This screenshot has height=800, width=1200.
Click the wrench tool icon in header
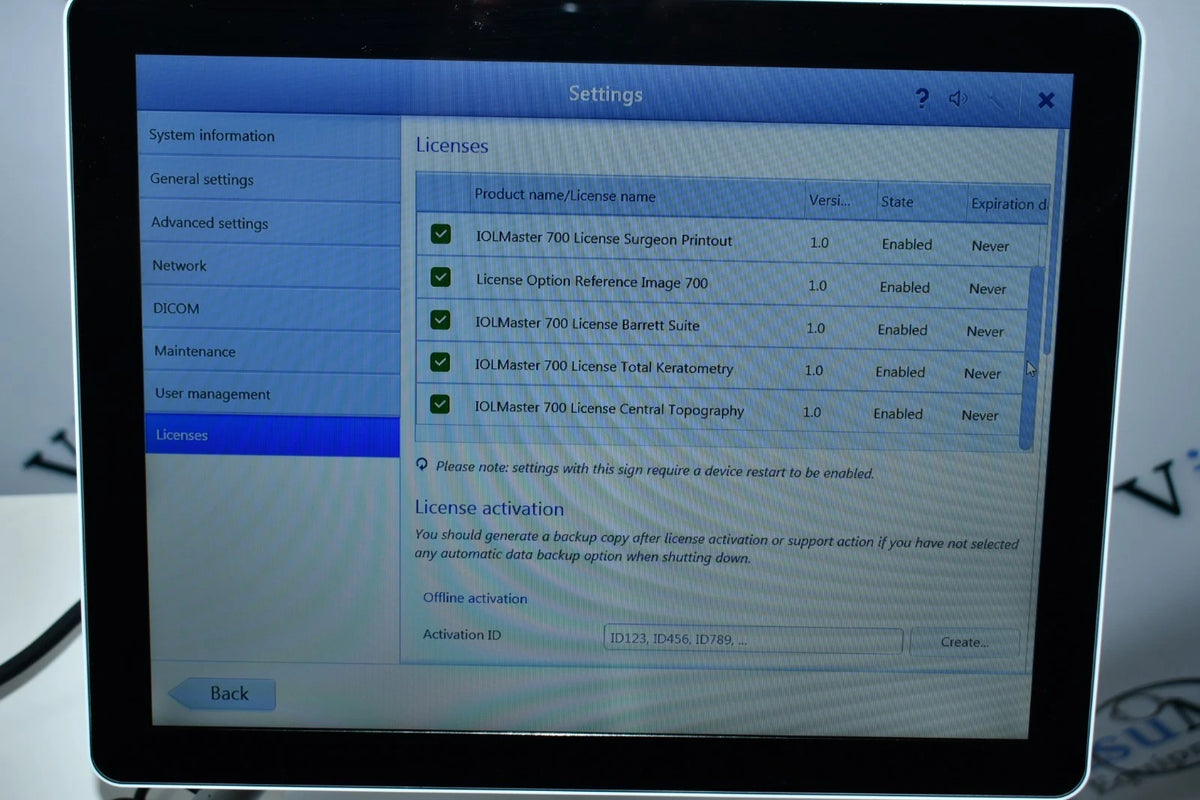tap(995, 99)
